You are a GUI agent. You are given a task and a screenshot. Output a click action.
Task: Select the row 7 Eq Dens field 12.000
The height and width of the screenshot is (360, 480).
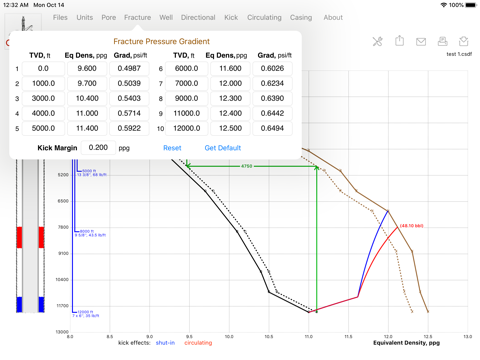[230, 83]
